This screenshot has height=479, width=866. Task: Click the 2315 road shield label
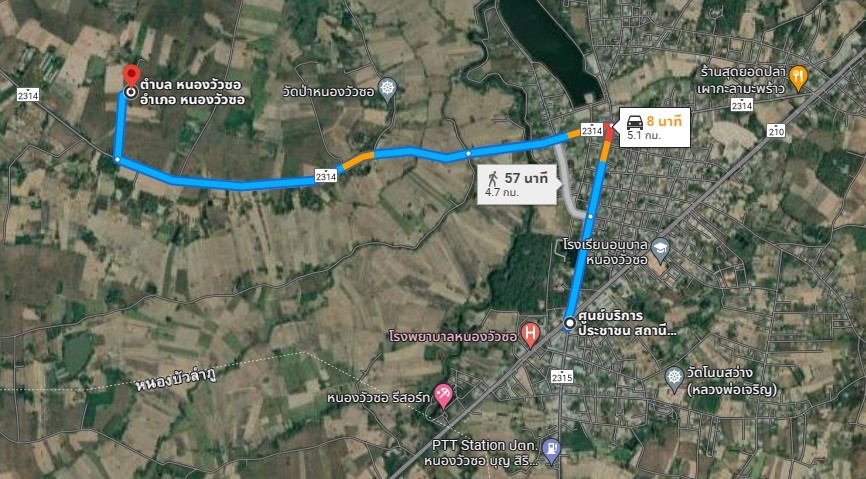pyautogui.click(x=562, y=377)
